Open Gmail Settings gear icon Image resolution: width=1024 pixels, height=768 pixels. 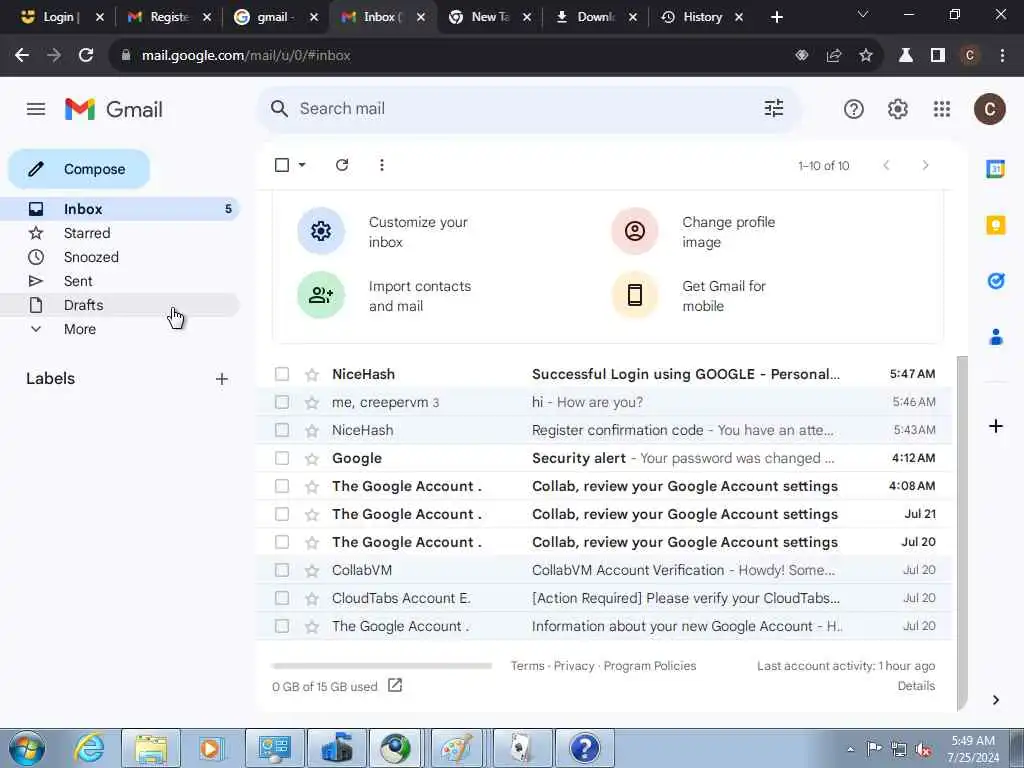[898, 109]
